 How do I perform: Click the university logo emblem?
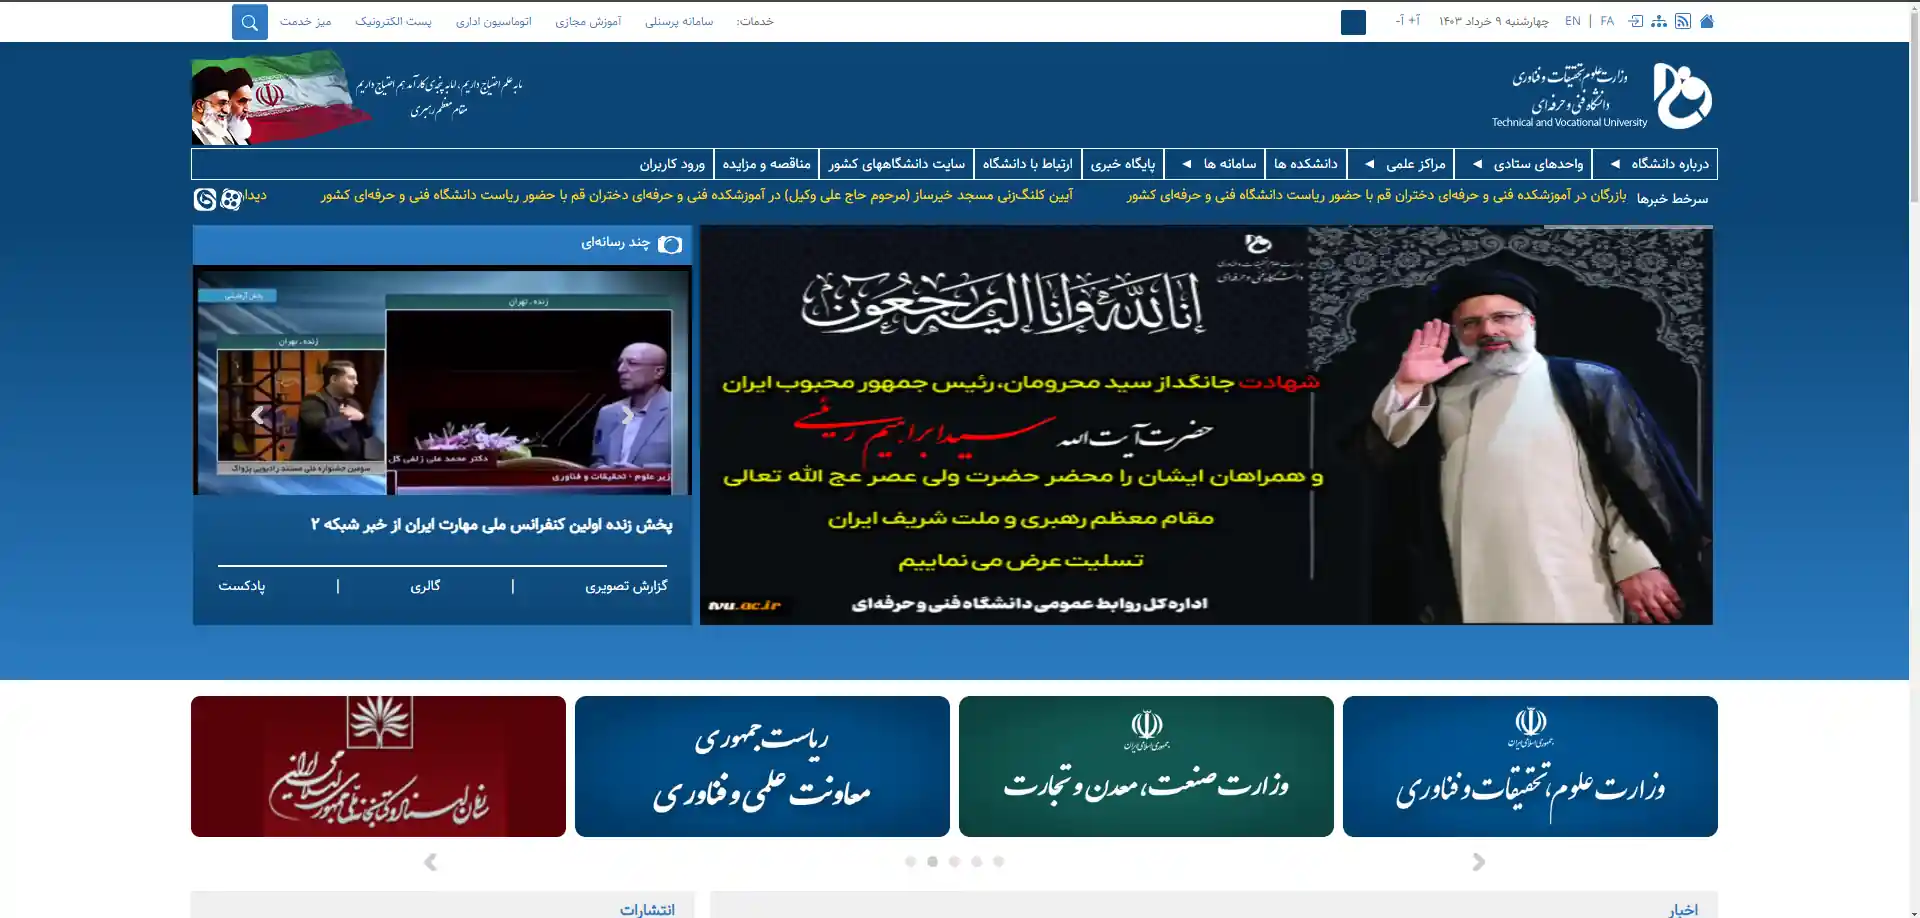pyautogui.click(x=1682, y=96)
